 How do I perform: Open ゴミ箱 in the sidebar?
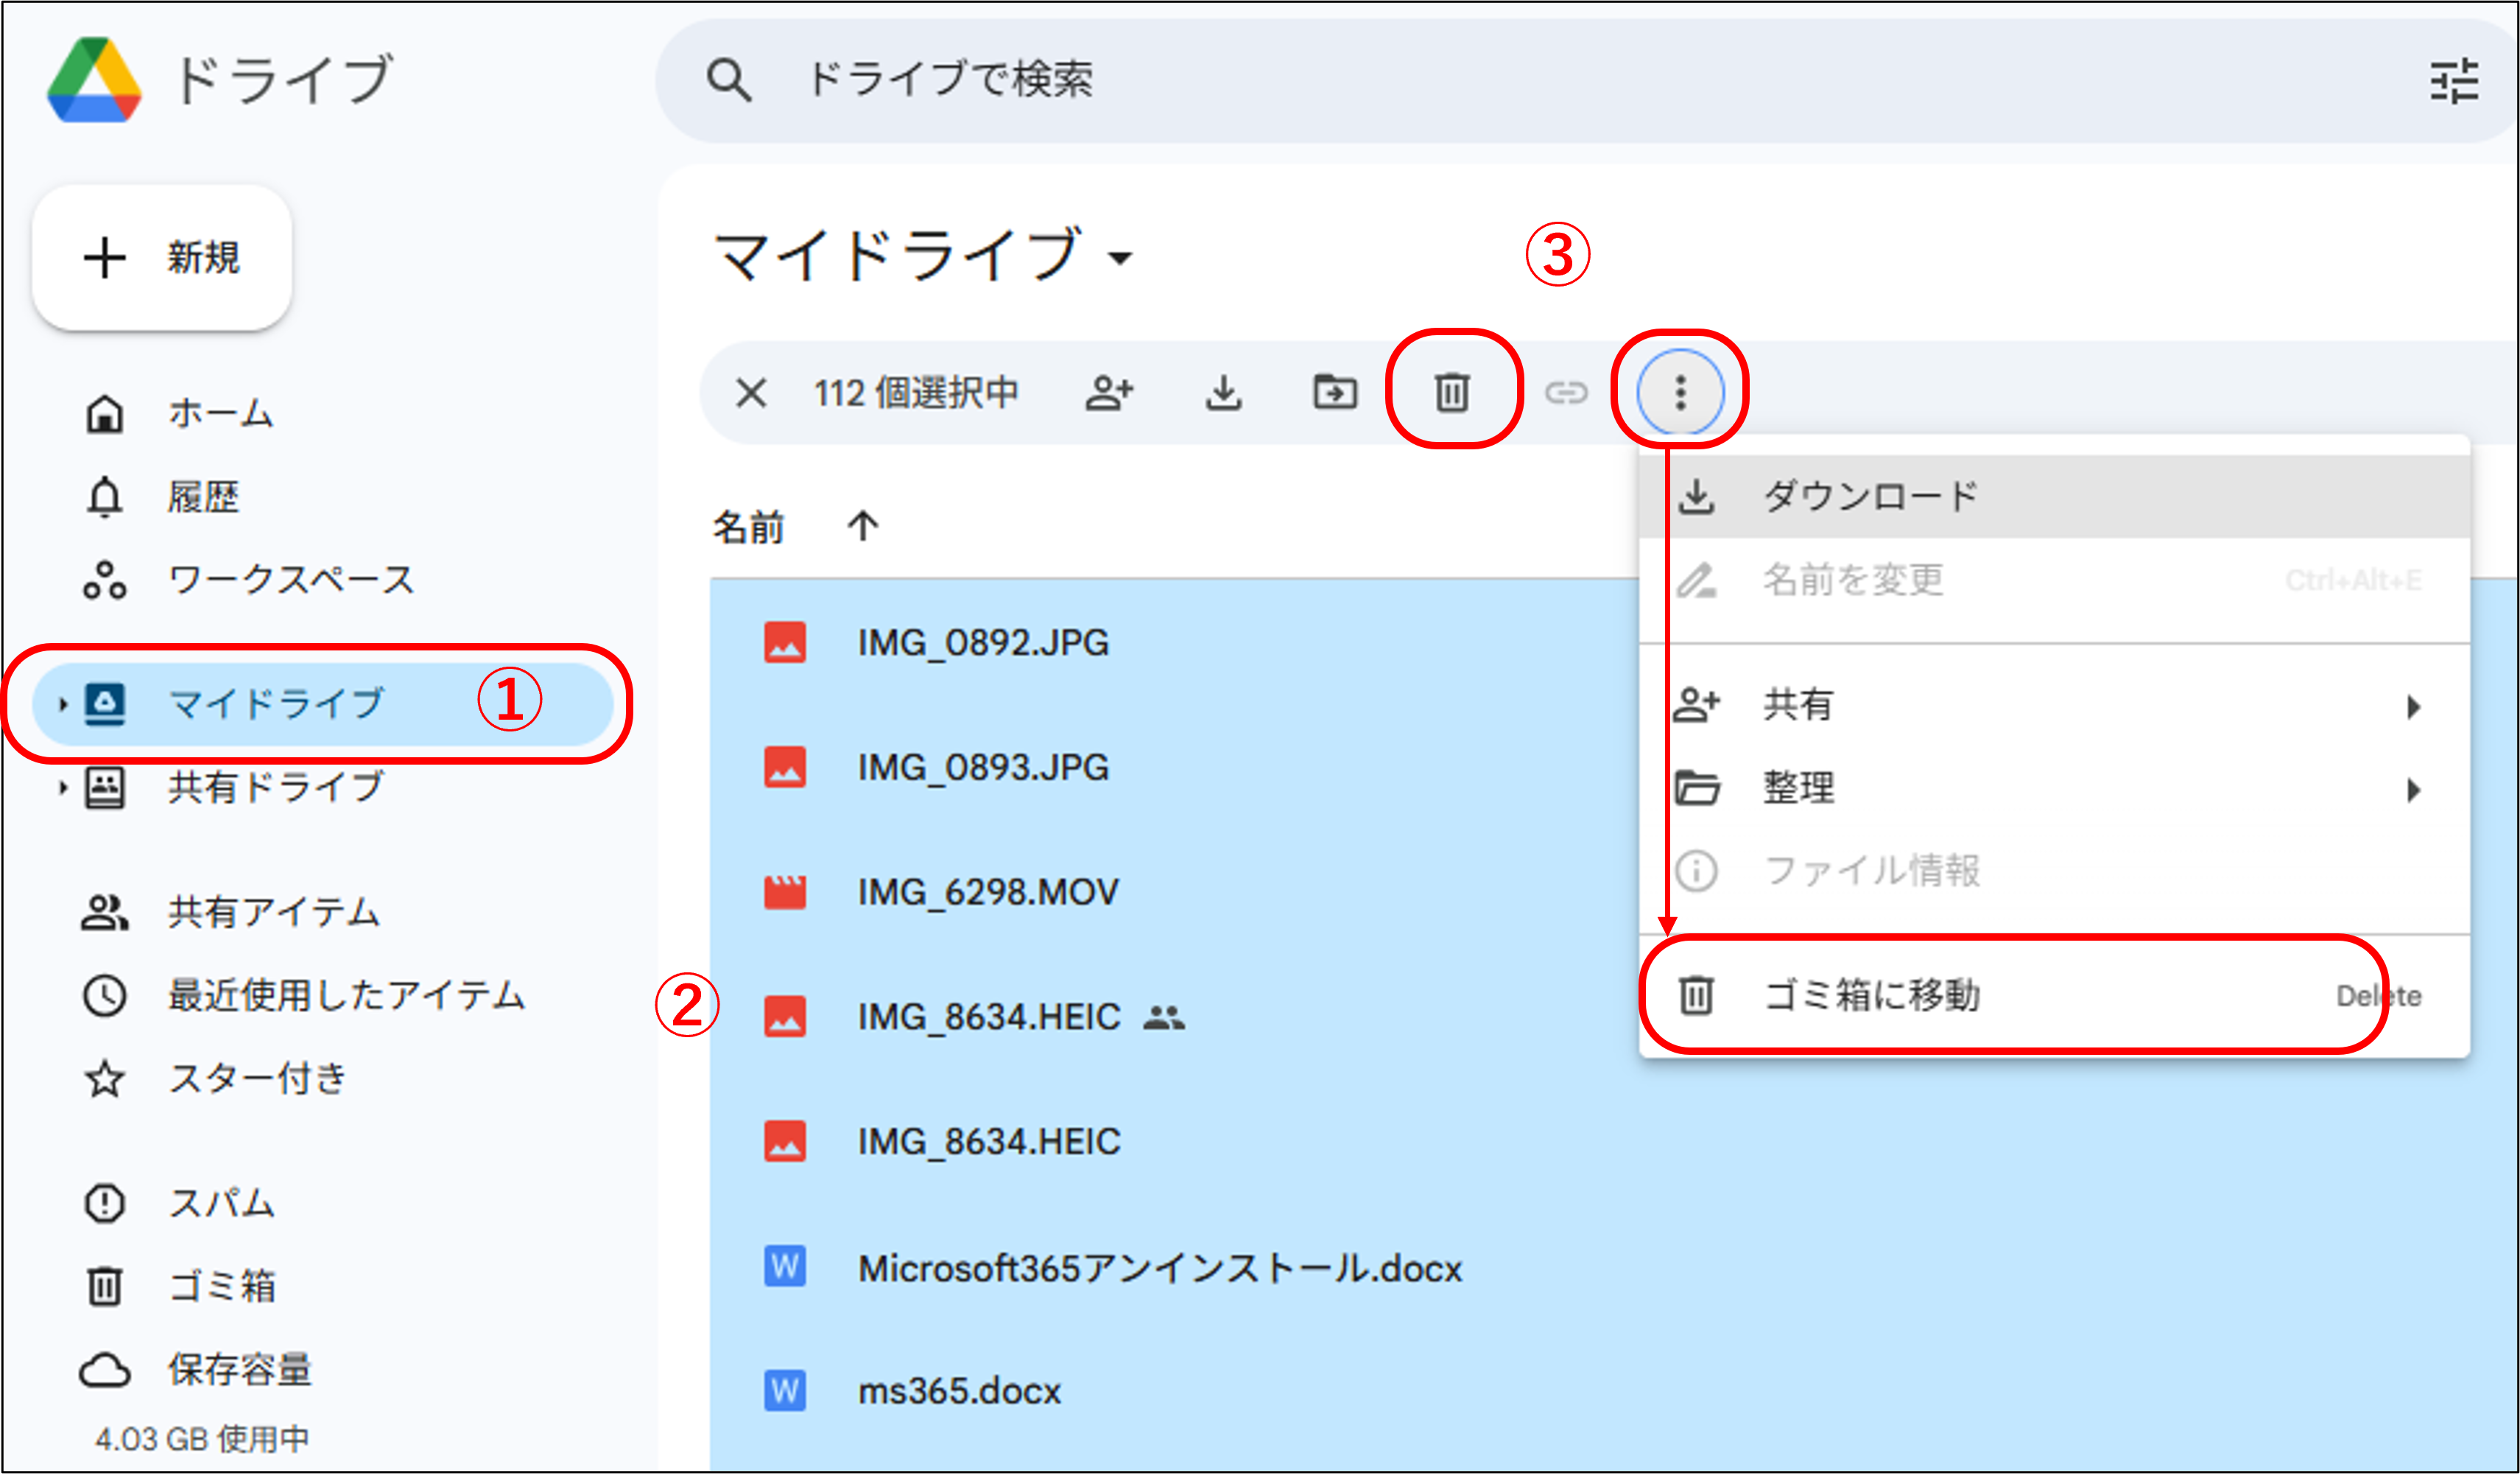click(x=180, y=1286)
